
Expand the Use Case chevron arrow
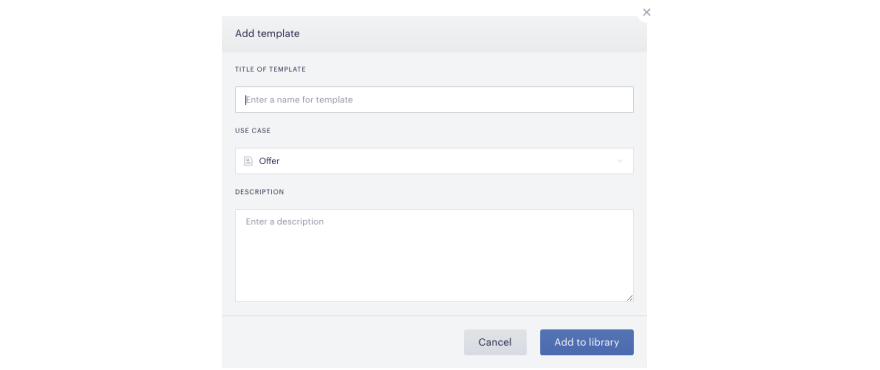(x=620, y=161)
